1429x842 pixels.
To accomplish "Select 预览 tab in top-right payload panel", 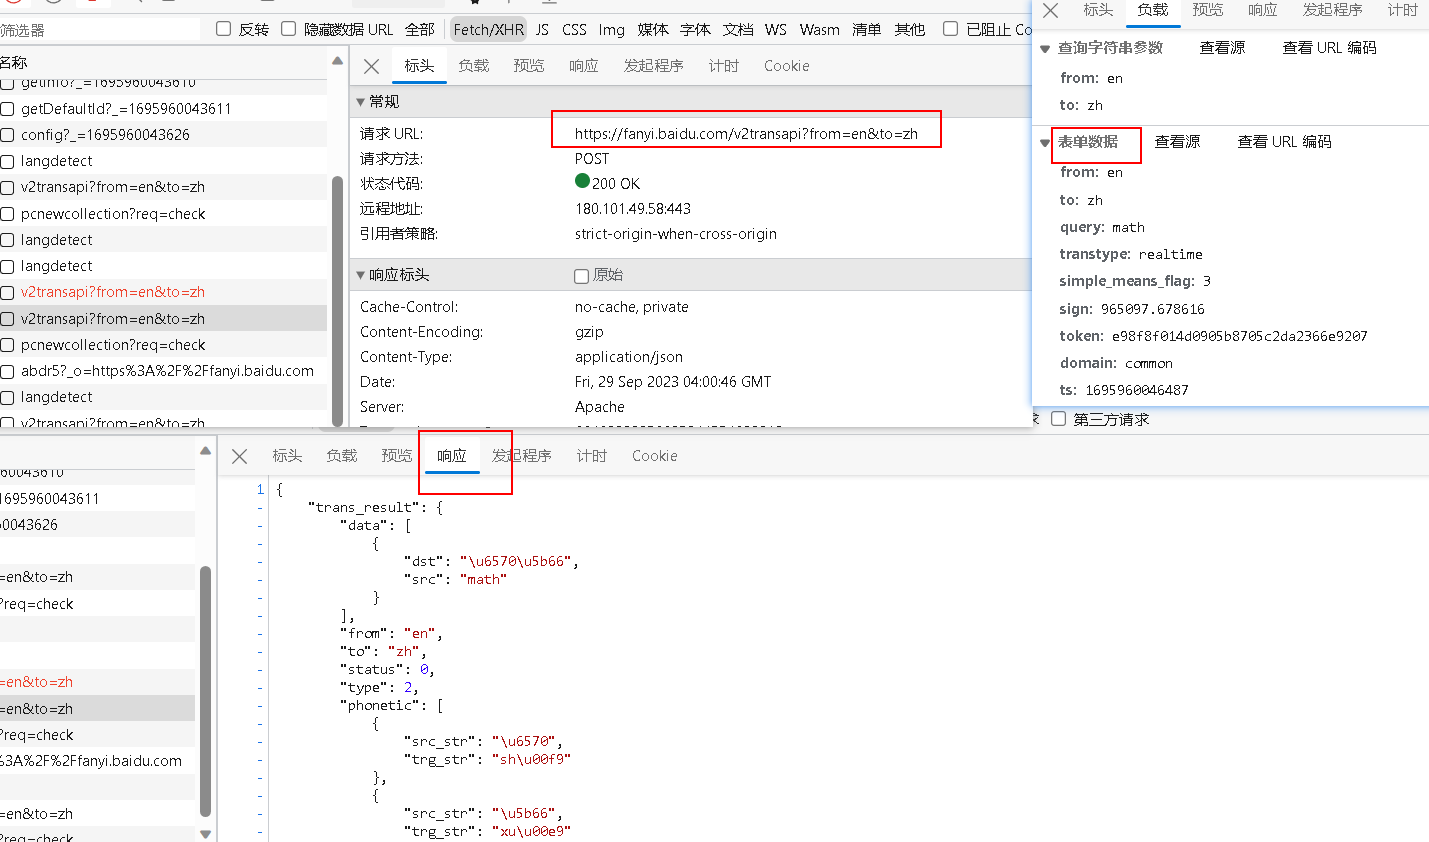I will pyautogui.click(x=1208, y=10).
